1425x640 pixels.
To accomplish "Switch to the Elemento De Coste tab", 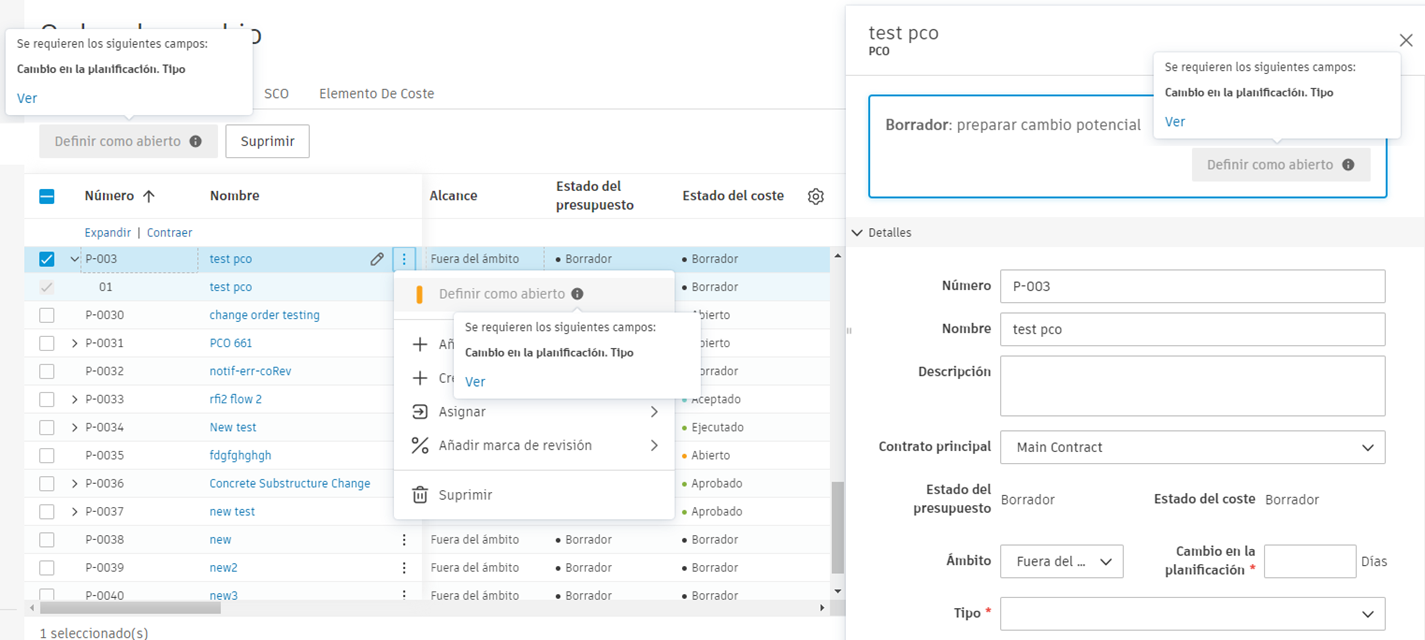I will coord(376,94).
